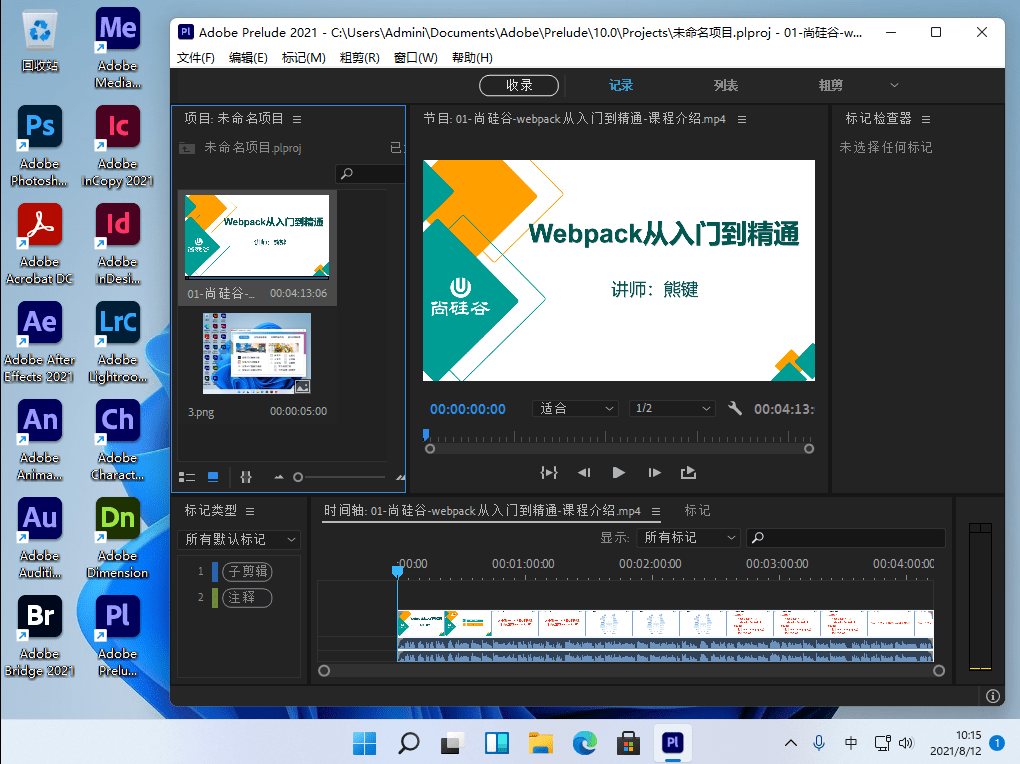Open the 1/2 playback resolution dropdown
Viewport: 1020px width, 764px height.
(672, 409)
